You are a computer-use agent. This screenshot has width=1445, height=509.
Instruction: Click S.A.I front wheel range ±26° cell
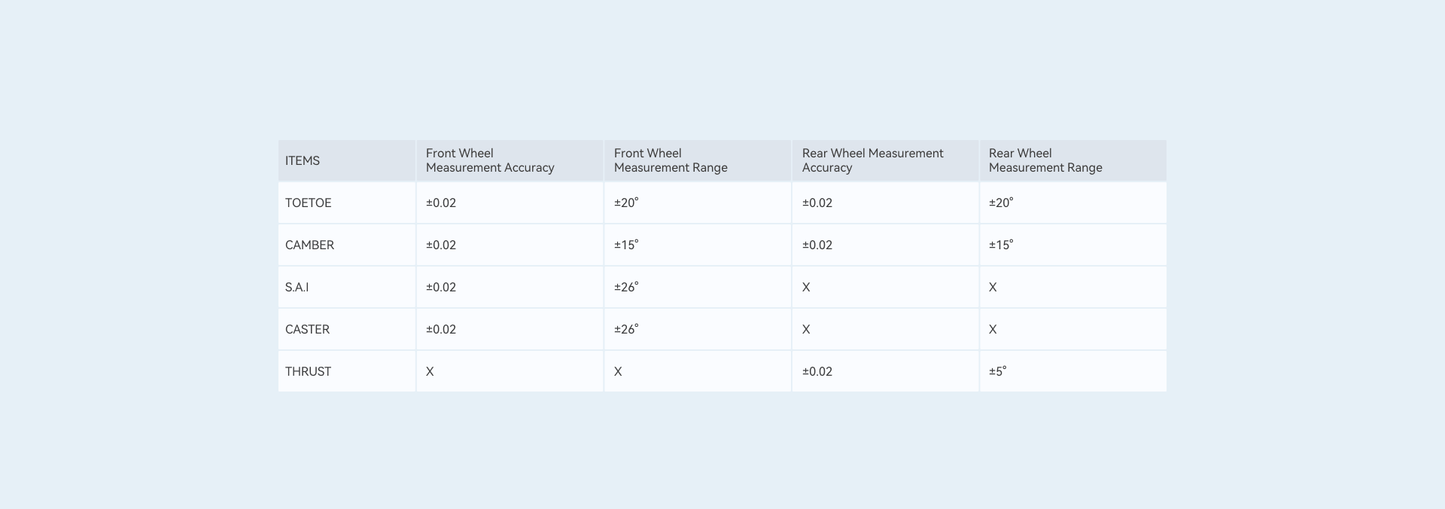click(x=626, y=287)
